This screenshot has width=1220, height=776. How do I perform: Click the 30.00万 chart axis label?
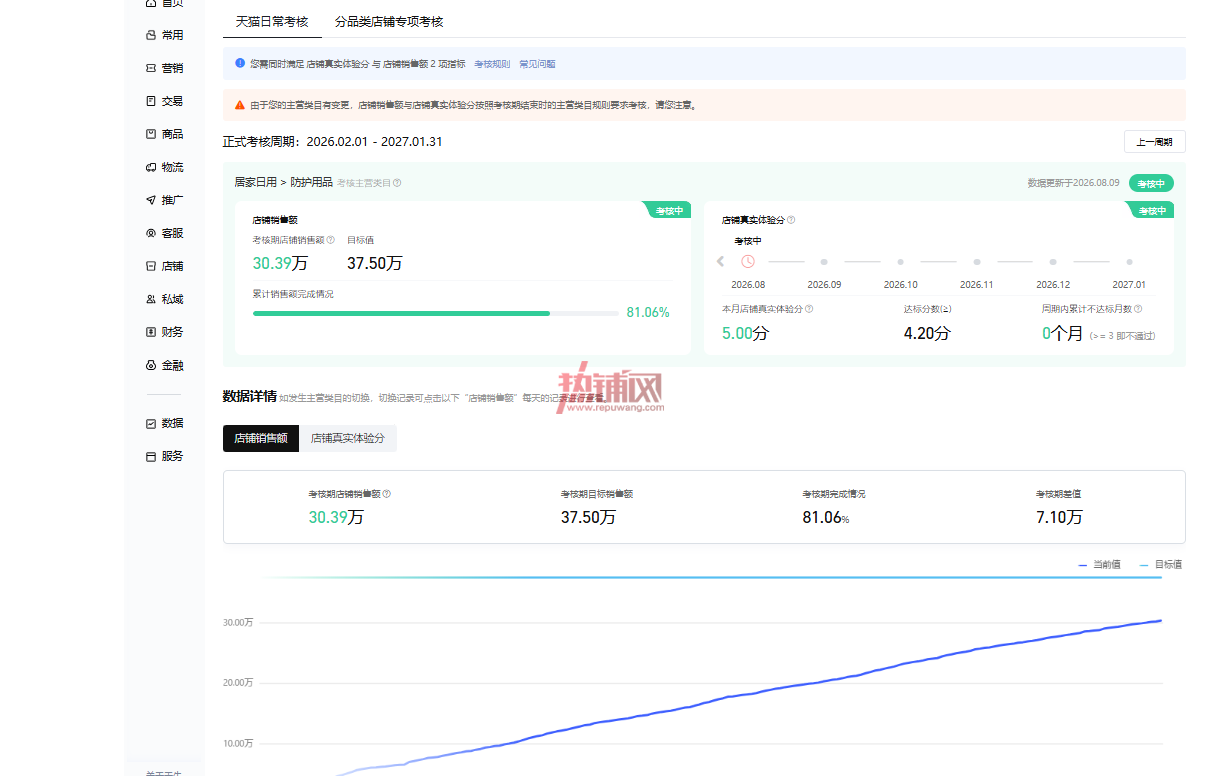[237, 623]
